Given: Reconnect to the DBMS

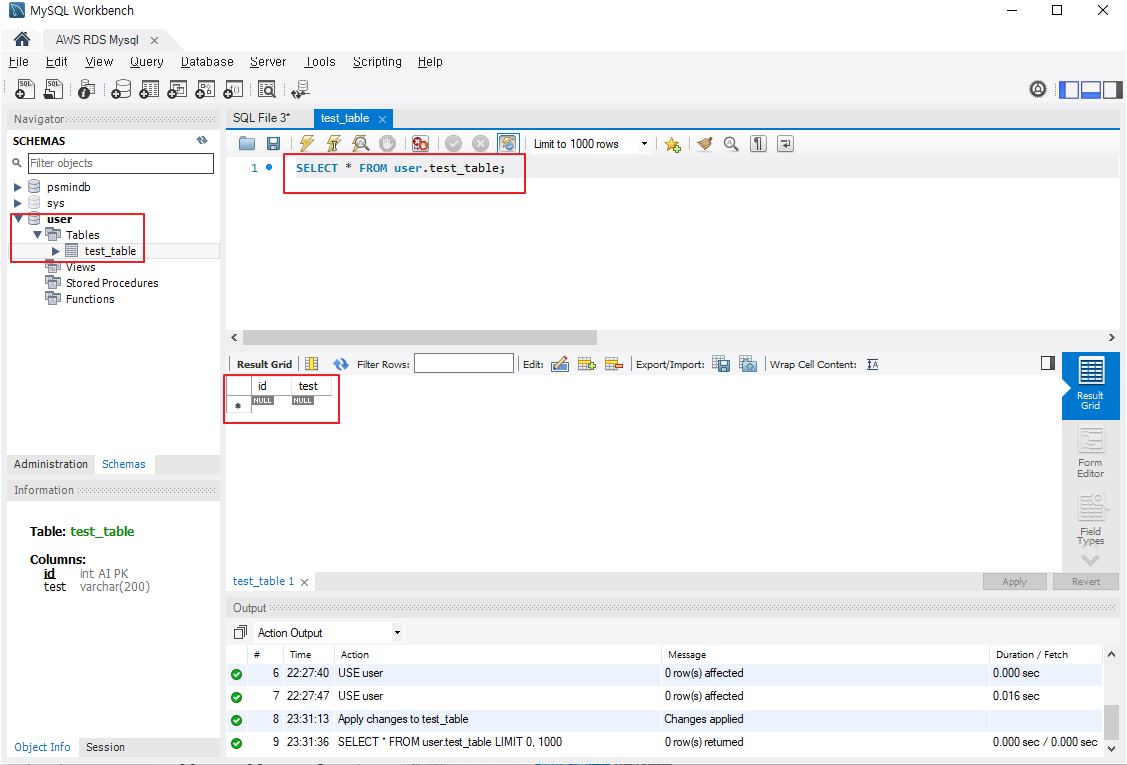Looking at the screenshot, I should tap(300, 89).
